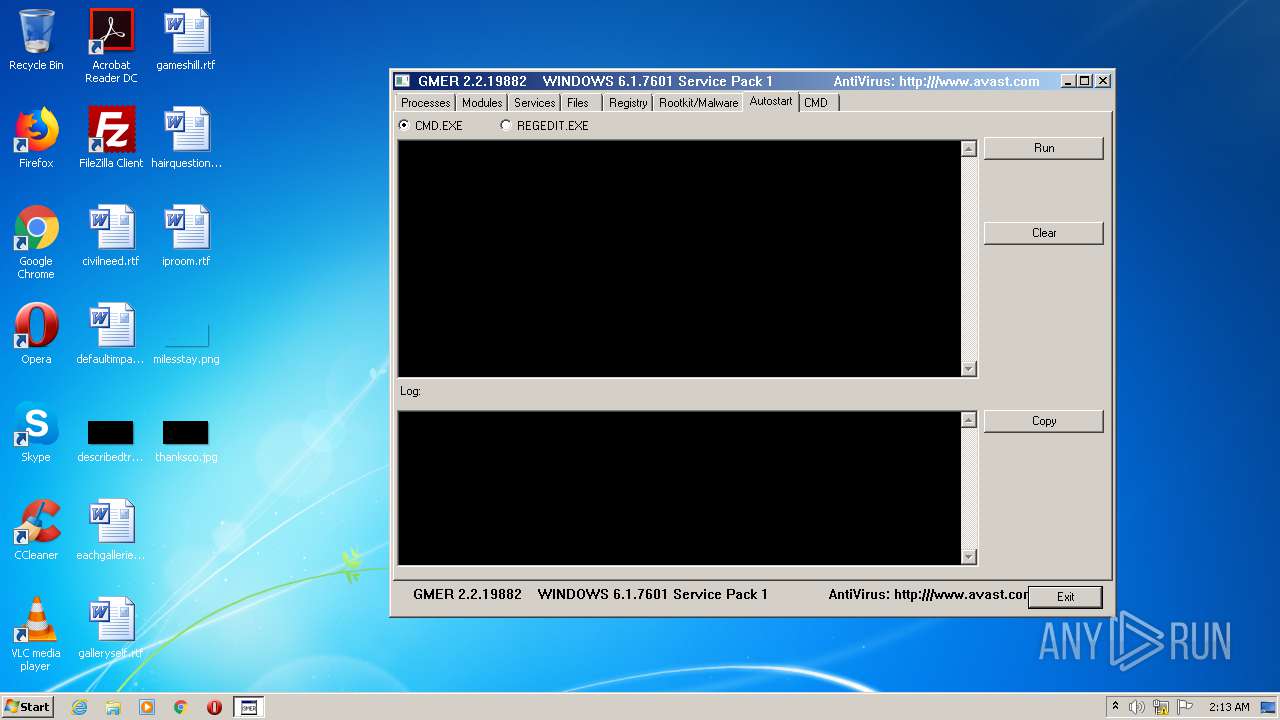Click the Copy log button
This screenshot has height=720, width=1280.
click(x=1044, y=421)
